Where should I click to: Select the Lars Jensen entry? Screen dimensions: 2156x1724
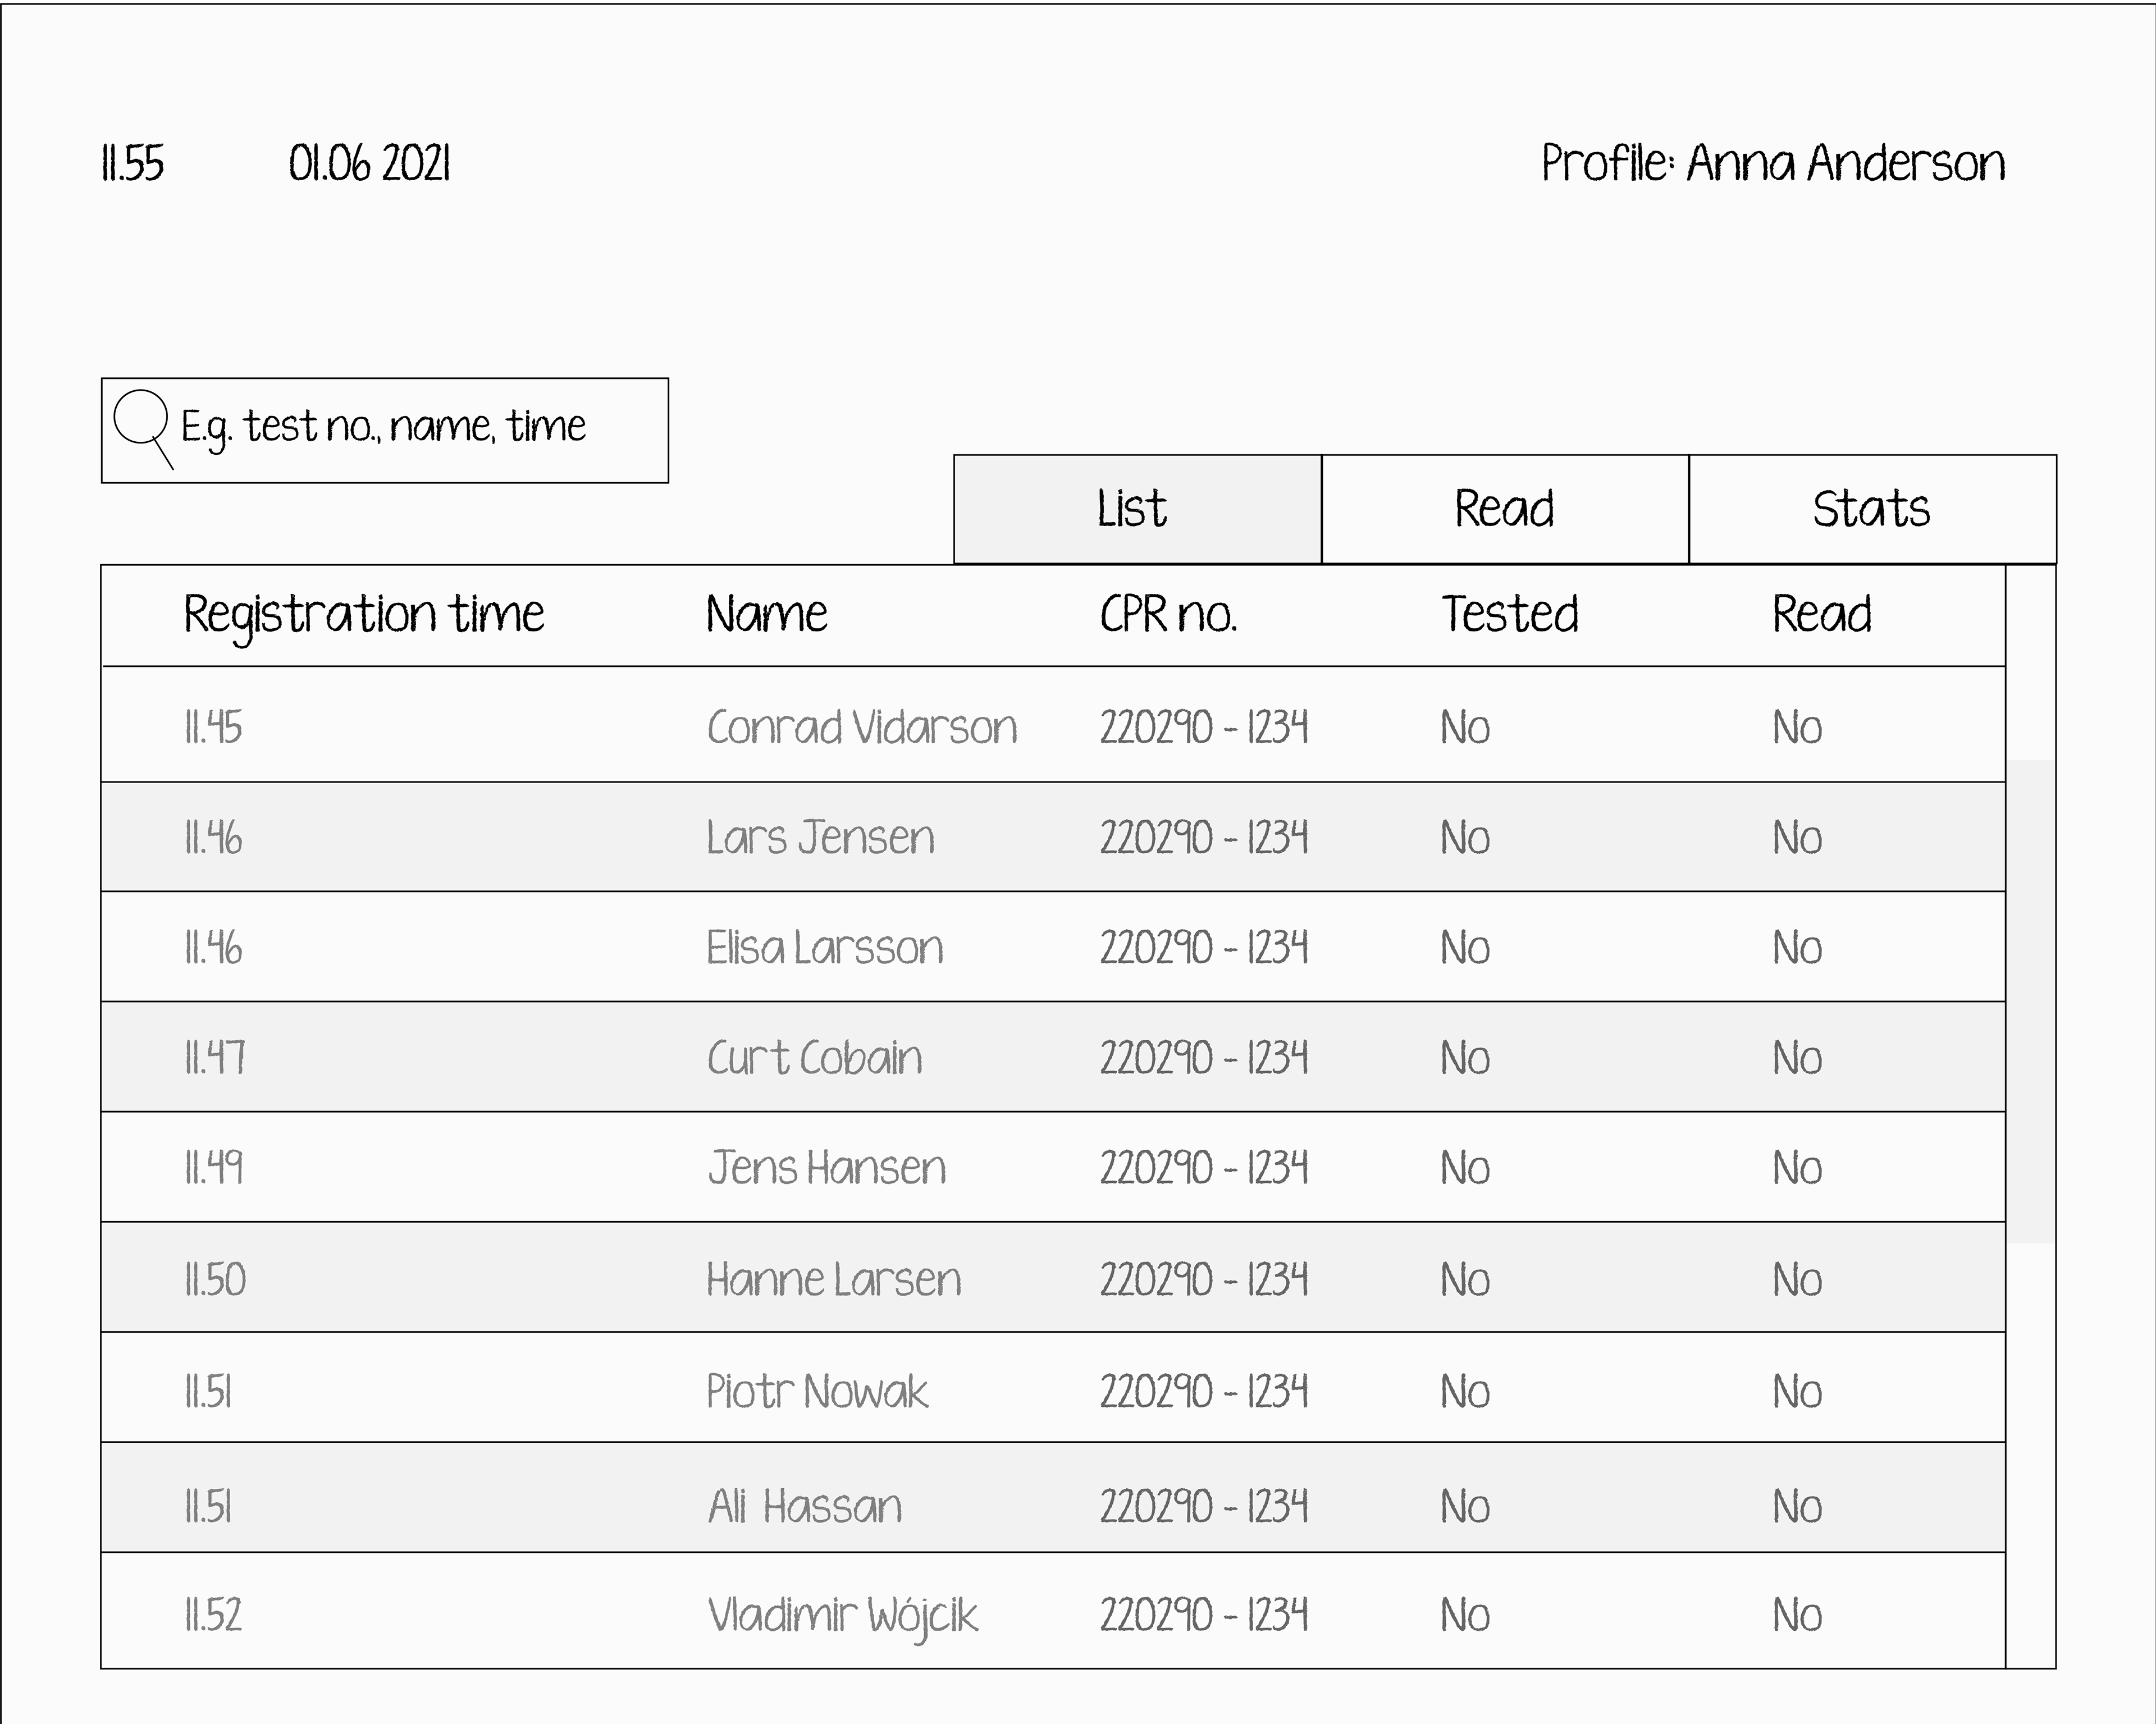coord(820,838)
